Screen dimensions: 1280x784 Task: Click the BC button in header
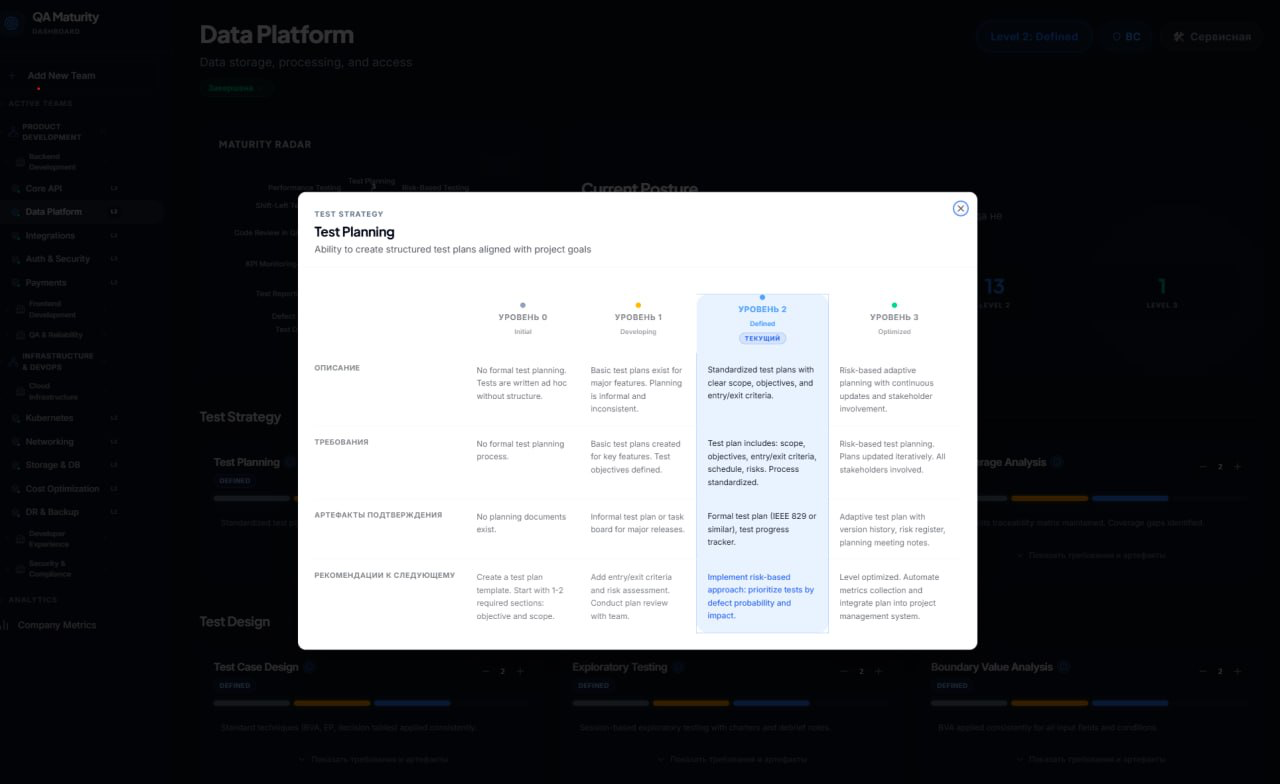[x=1126, y=37]
